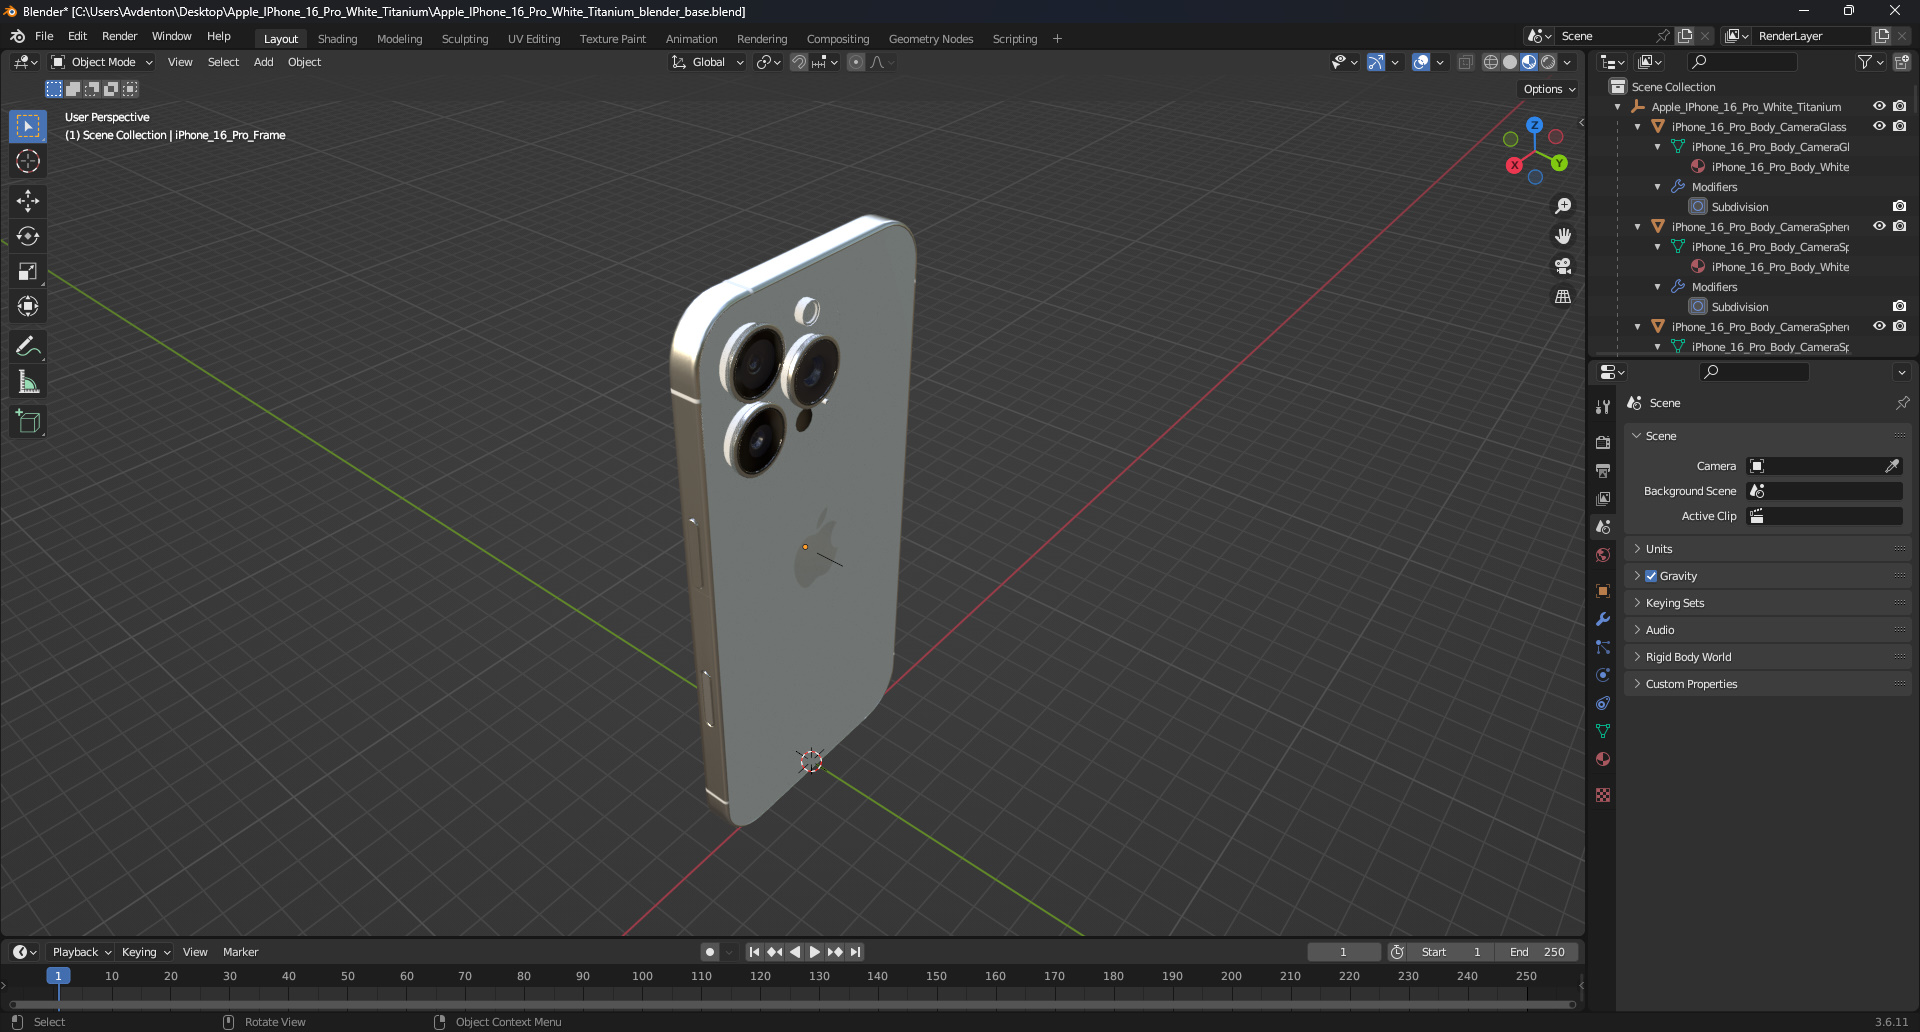Switch perspective/orthographic grid icon
1920x1032 pixels.
(1562, 296)
